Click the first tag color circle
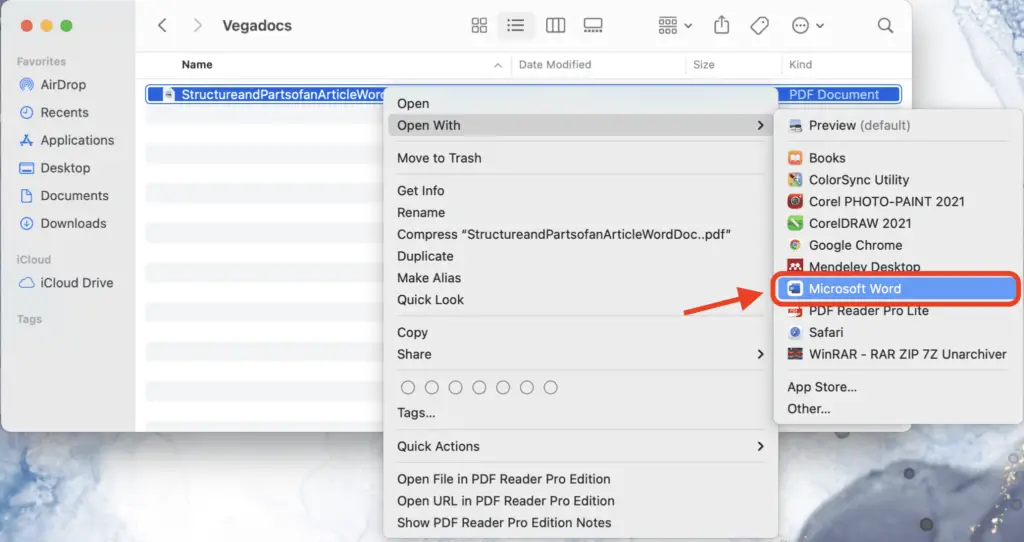The image size is (1024, 542). pos(408,388)
